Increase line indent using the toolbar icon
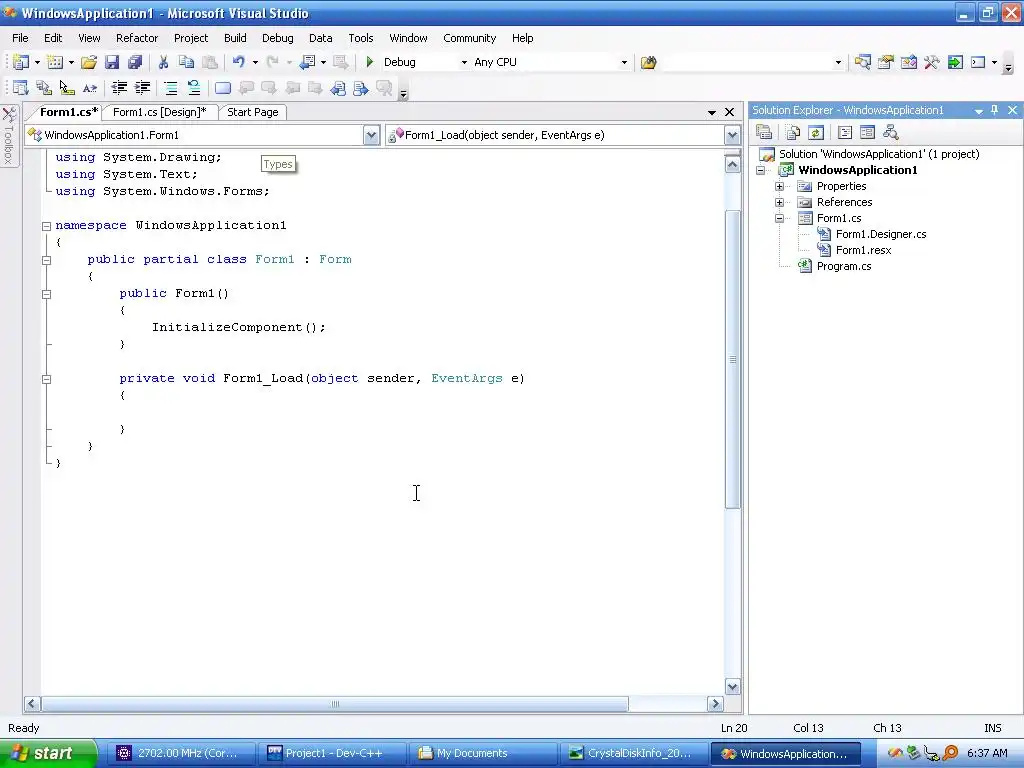 point(142,88)
